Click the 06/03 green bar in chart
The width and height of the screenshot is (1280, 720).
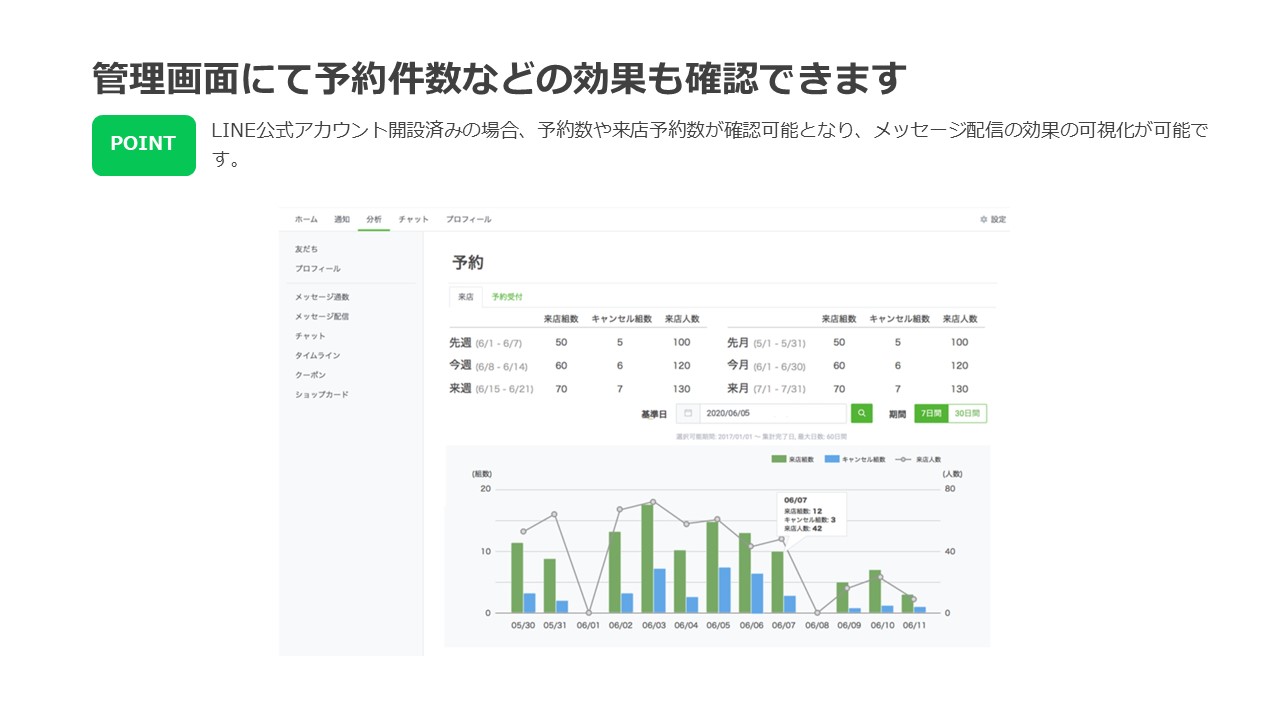(647, 558)
